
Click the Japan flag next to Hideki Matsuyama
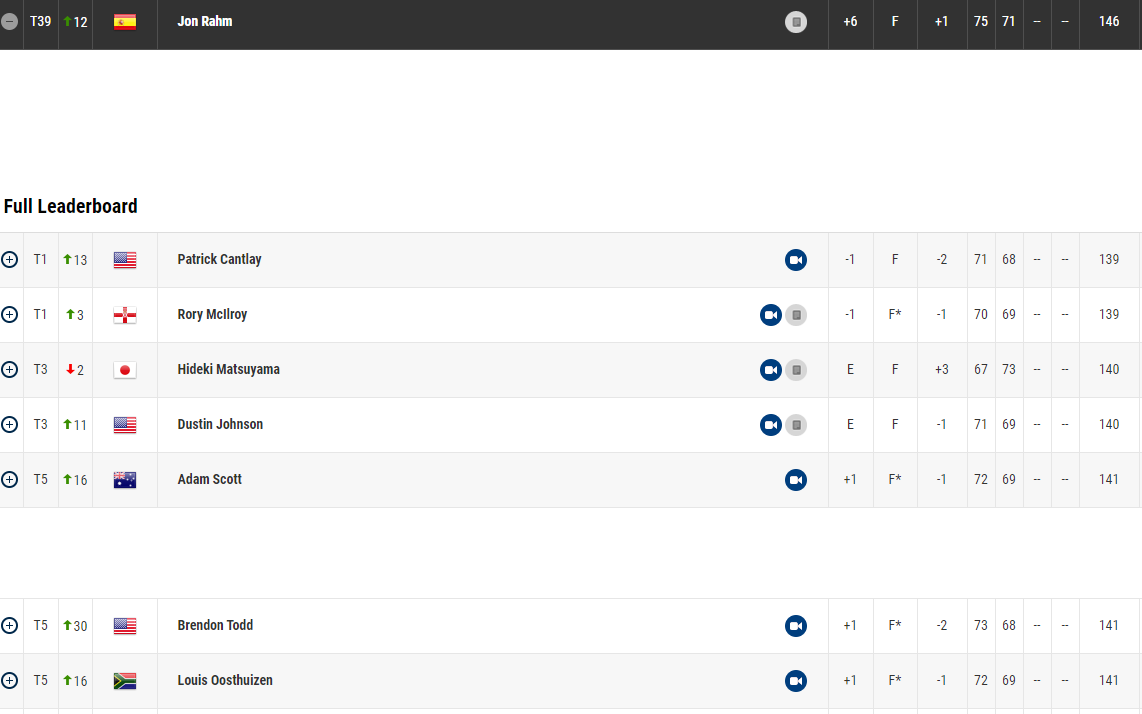click(x=125, y=370)
